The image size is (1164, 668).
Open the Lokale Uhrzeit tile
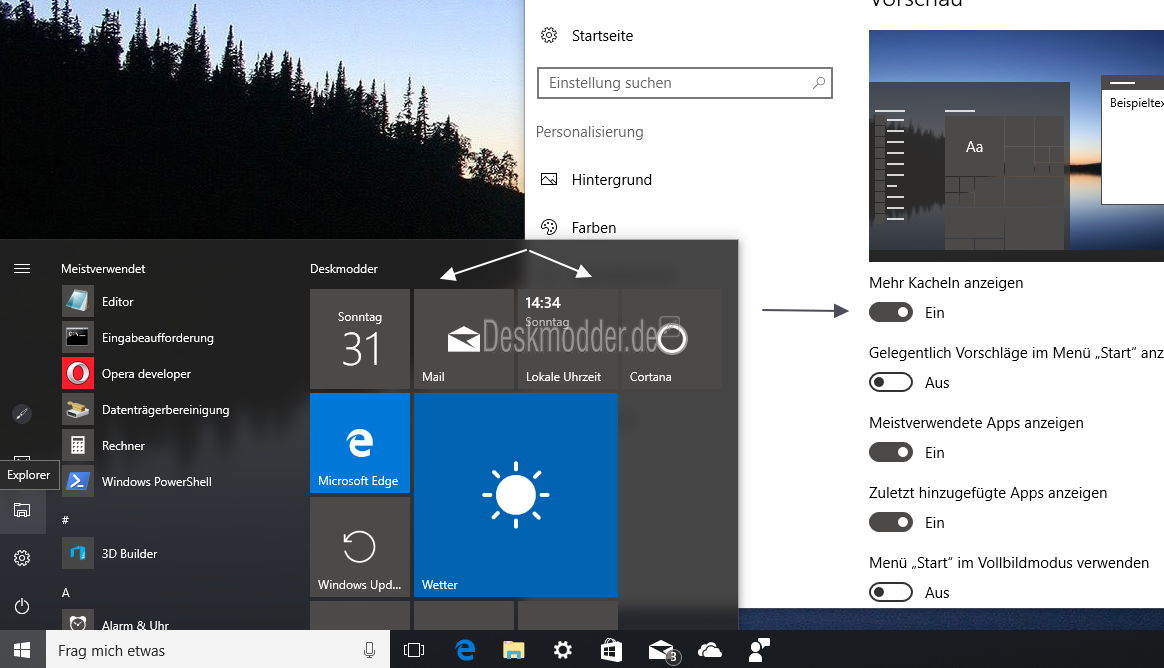[x=568, y=339]
